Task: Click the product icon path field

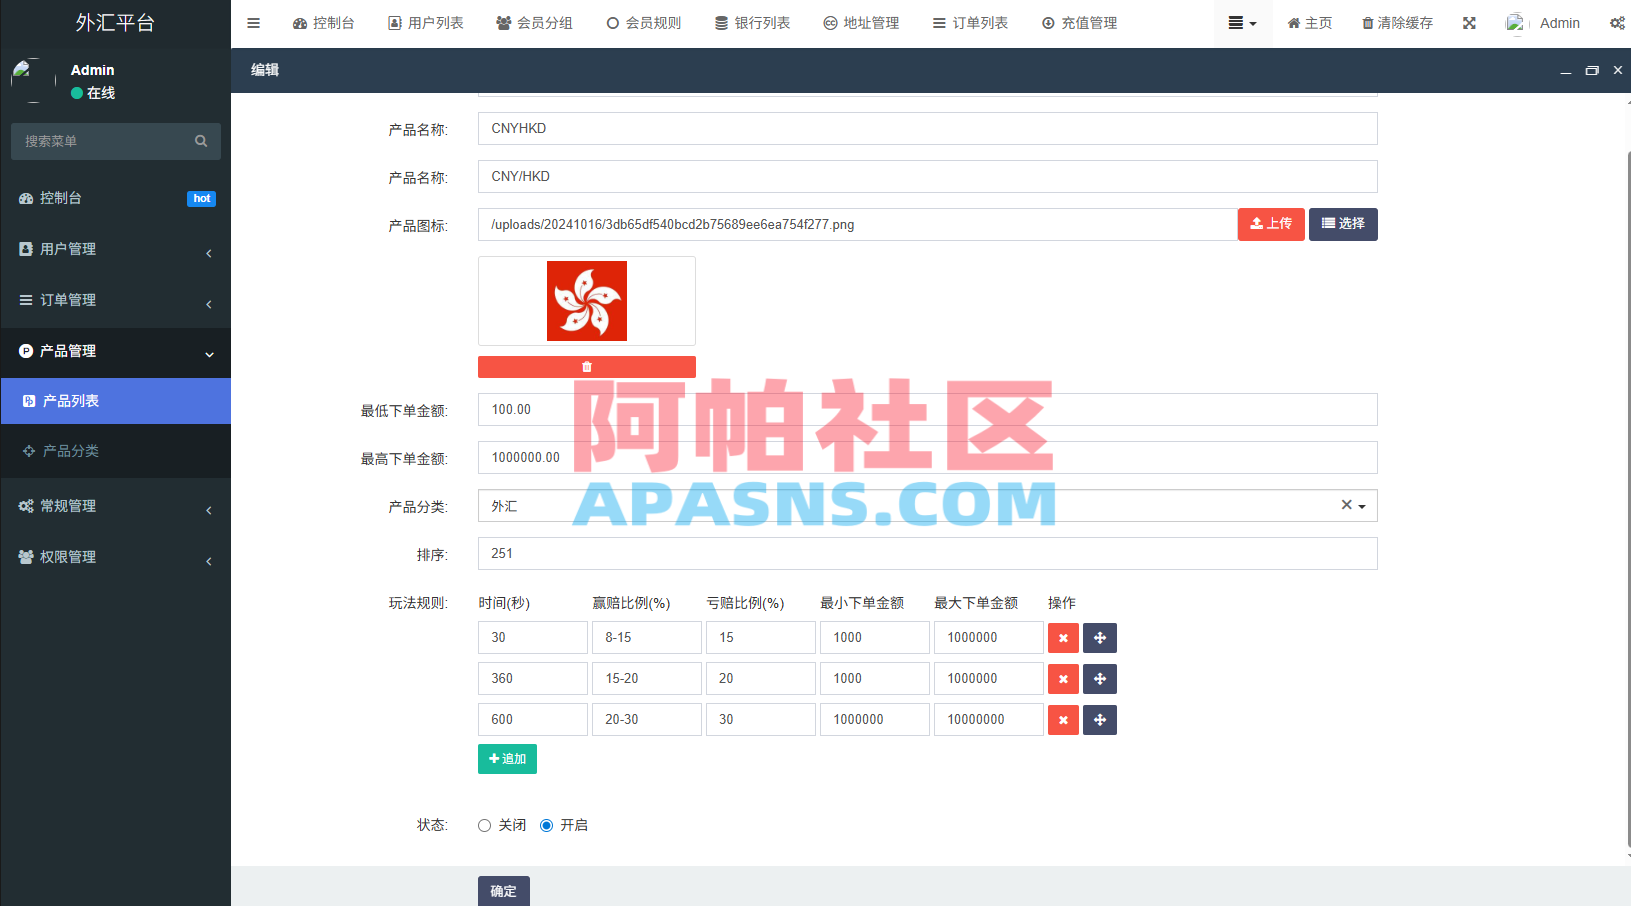Action: [x=857, y=225]
